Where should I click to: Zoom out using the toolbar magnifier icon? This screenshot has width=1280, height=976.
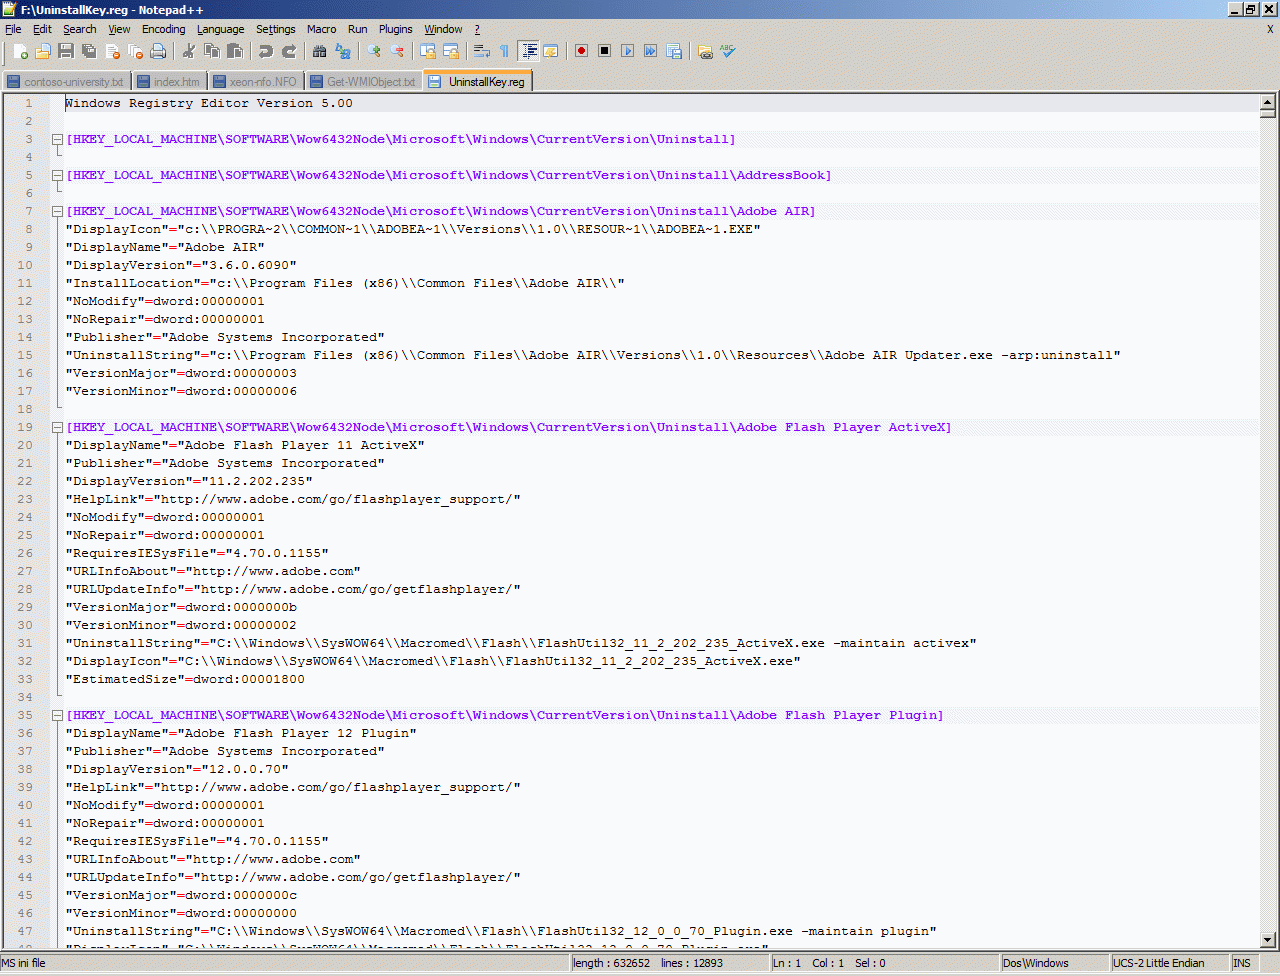pos(397,51)
